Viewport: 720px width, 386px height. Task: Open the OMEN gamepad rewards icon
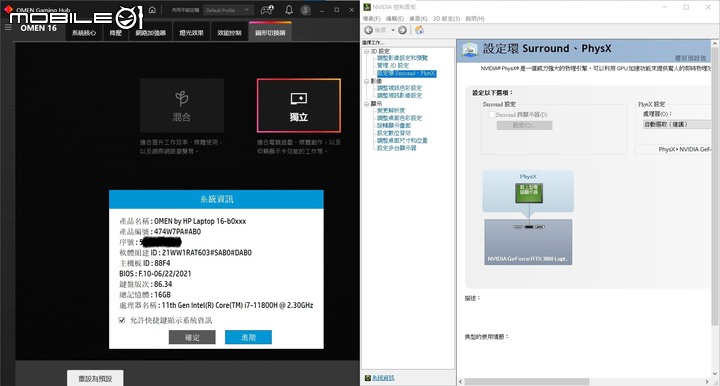click(267, 10)
